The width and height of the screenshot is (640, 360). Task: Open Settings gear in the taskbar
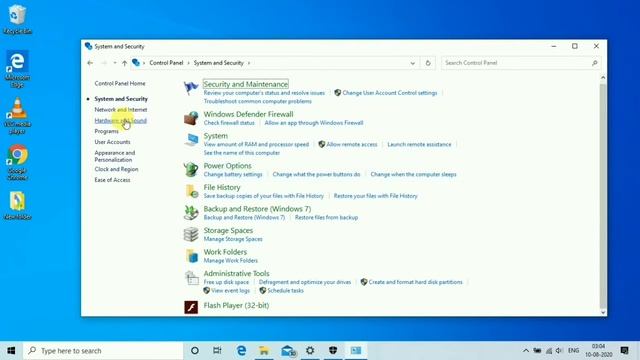click(x=310, y=351)
